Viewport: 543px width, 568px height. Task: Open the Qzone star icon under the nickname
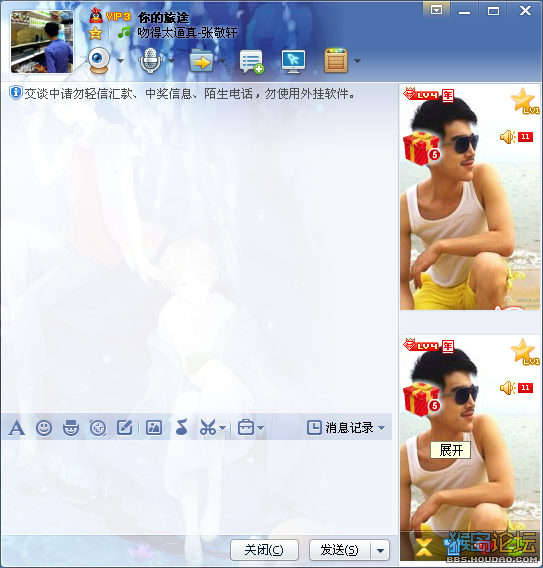click(x=96, y=33)
